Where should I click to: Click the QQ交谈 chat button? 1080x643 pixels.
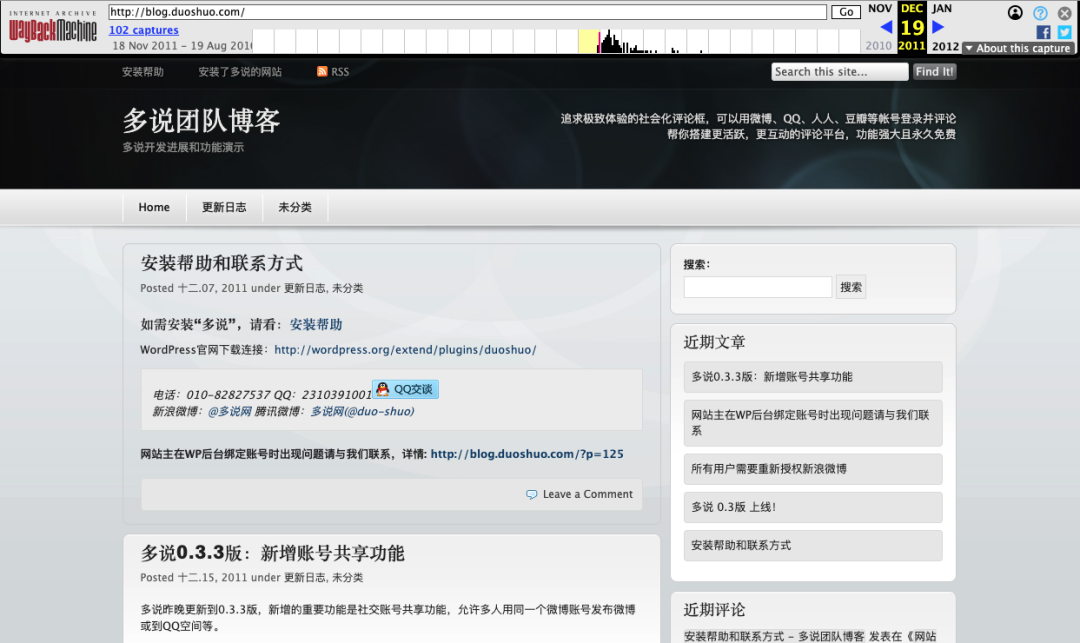405,389
